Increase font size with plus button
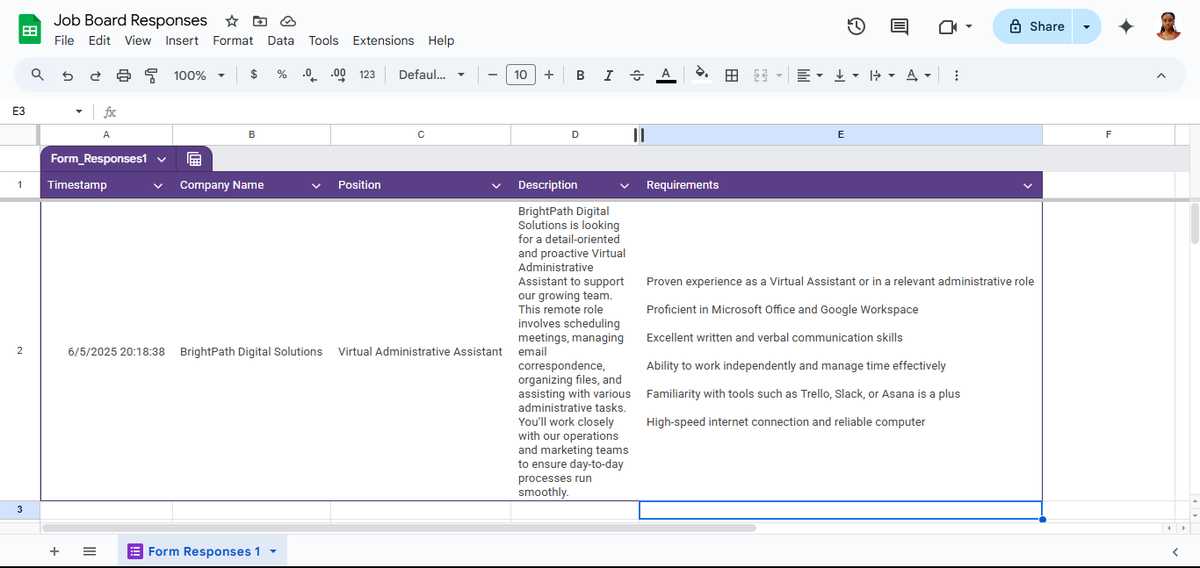 [549, 75]
